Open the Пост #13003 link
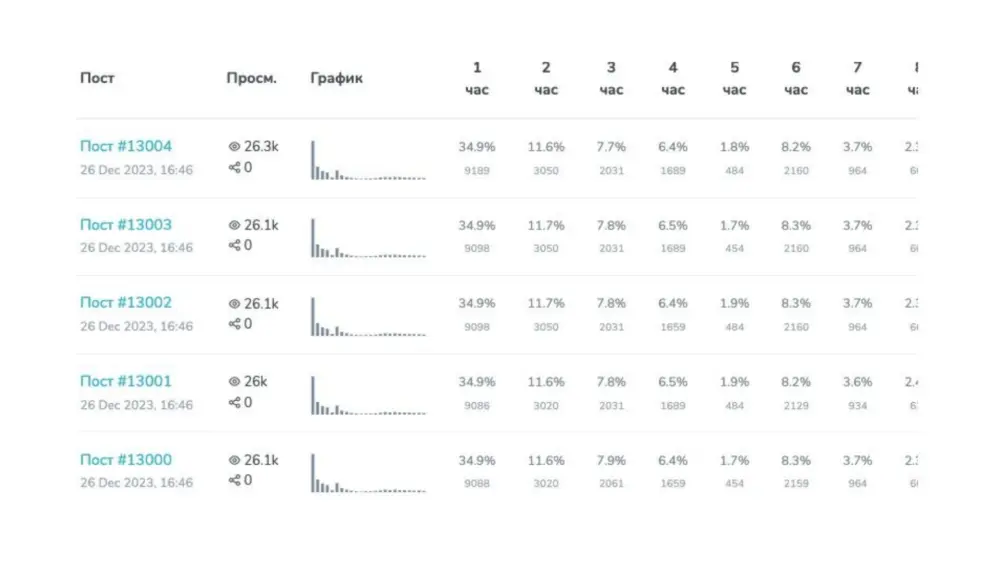The width and height of the screenshot is (999, 562). point(126,225)
